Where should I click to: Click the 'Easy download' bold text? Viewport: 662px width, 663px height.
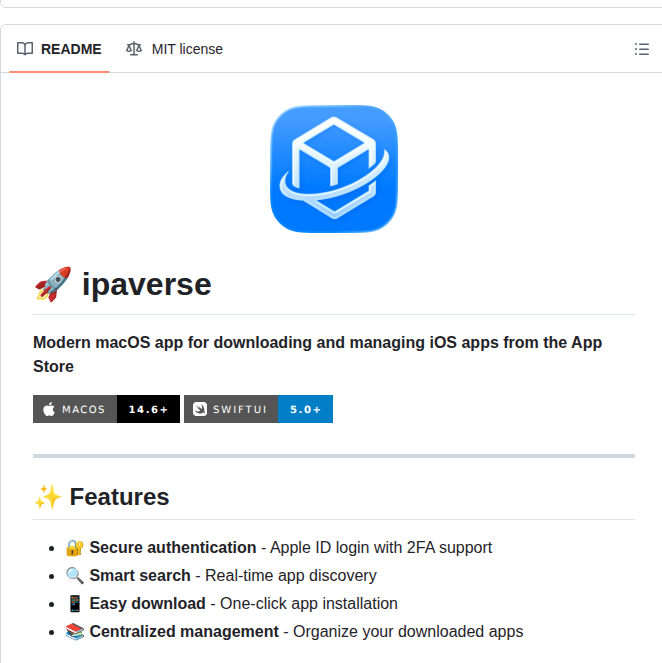click(148, 603)
